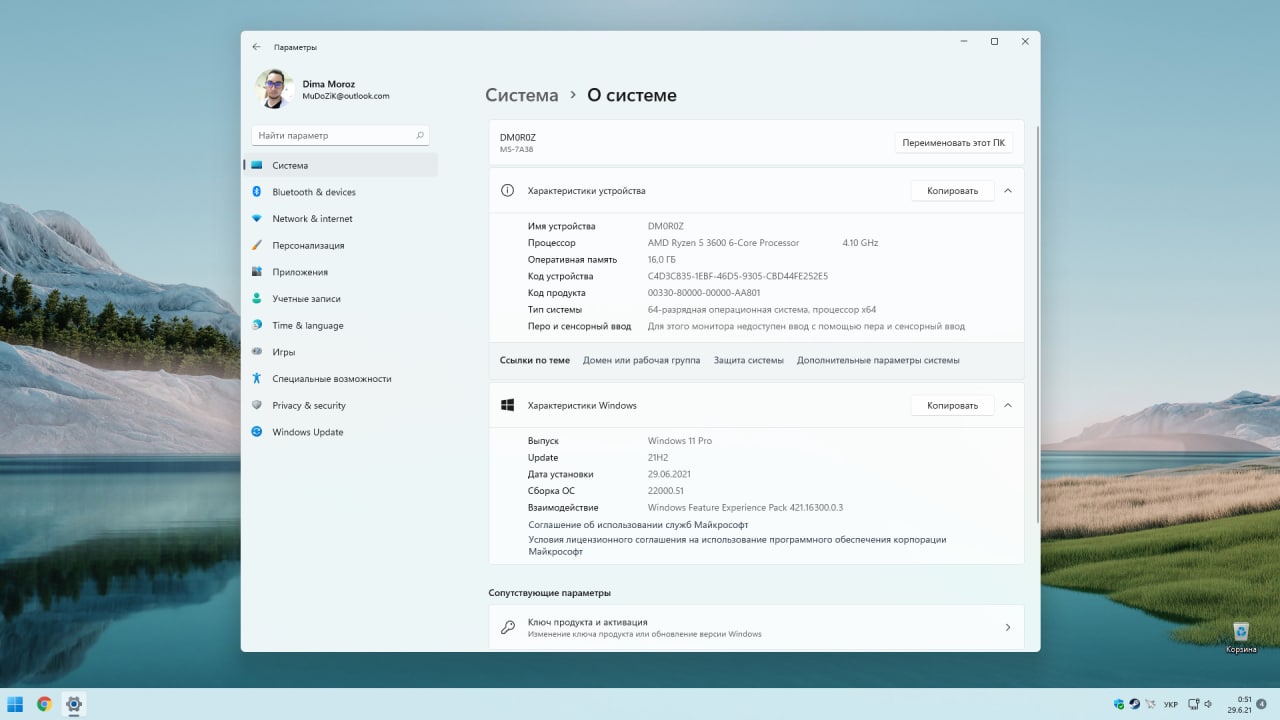The width and height of the screenshot is (1280, 720).
Task: Click the magnifier icon in search box
Action: click(420, 135)
